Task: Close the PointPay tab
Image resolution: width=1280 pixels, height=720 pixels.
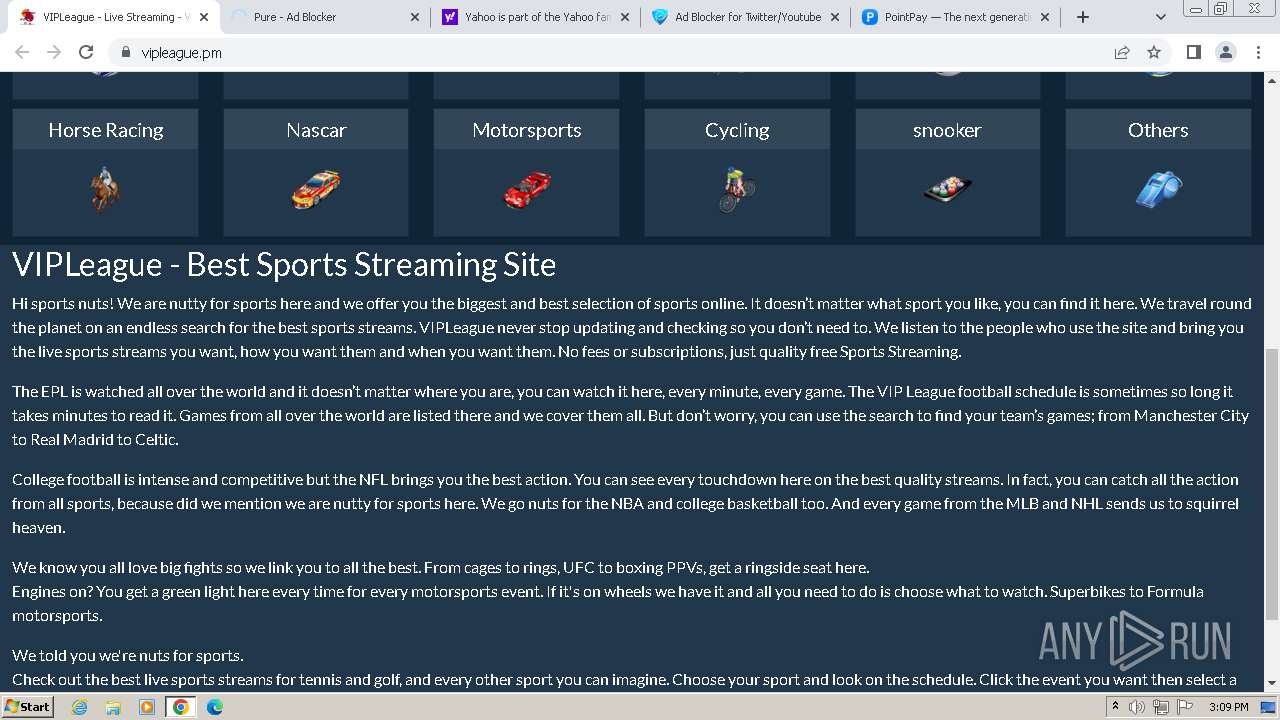Action: 1045,17
